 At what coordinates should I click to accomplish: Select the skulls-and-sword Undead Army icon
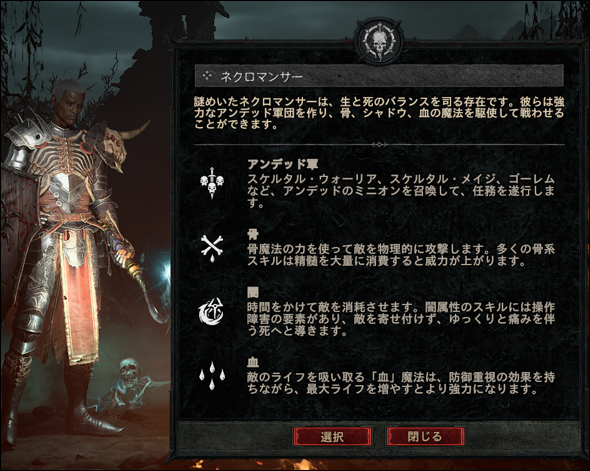211,182
